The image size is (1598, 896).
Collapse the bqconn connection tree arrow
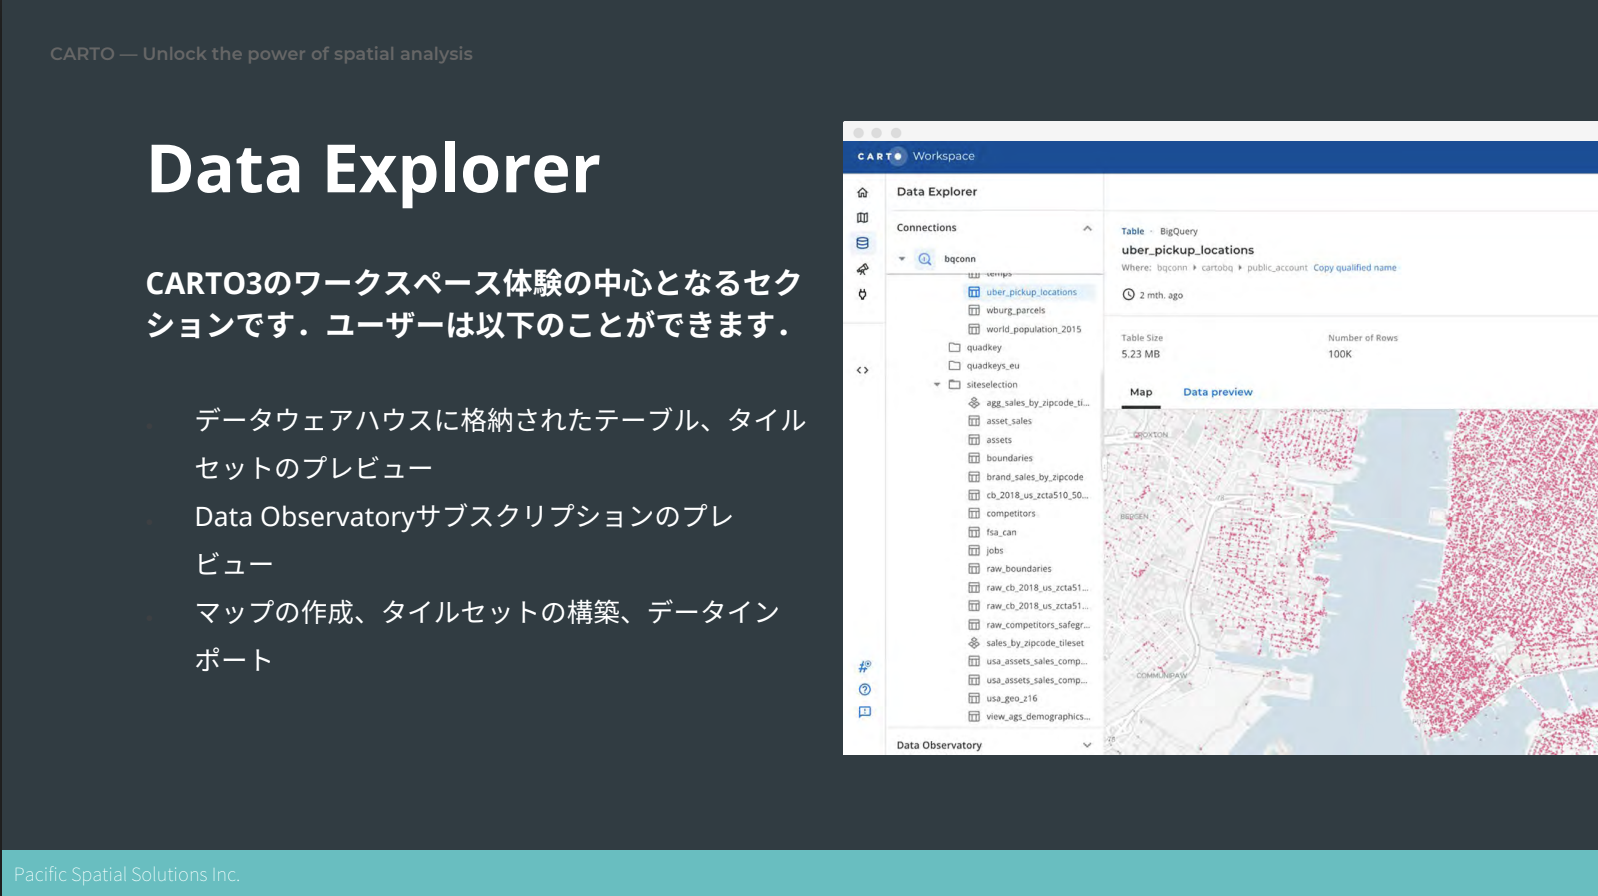pyautogui.click(x=902, y=259)
